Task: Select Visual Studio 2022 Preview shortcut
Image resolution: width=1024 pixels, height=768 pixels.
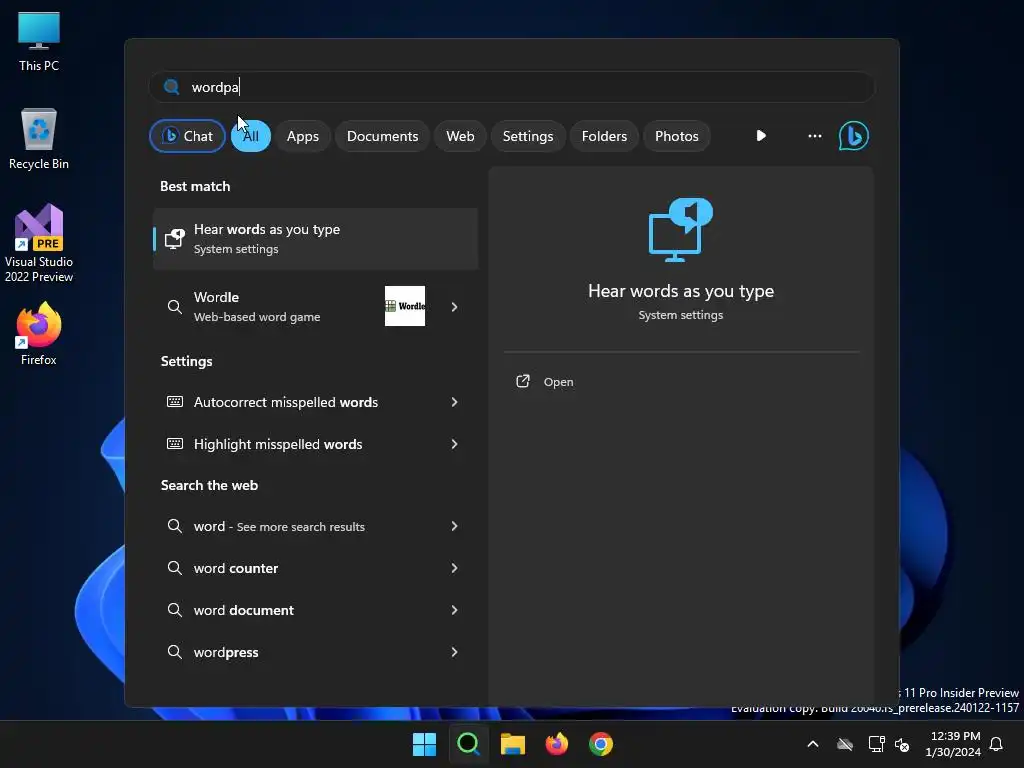Action: 39,243
